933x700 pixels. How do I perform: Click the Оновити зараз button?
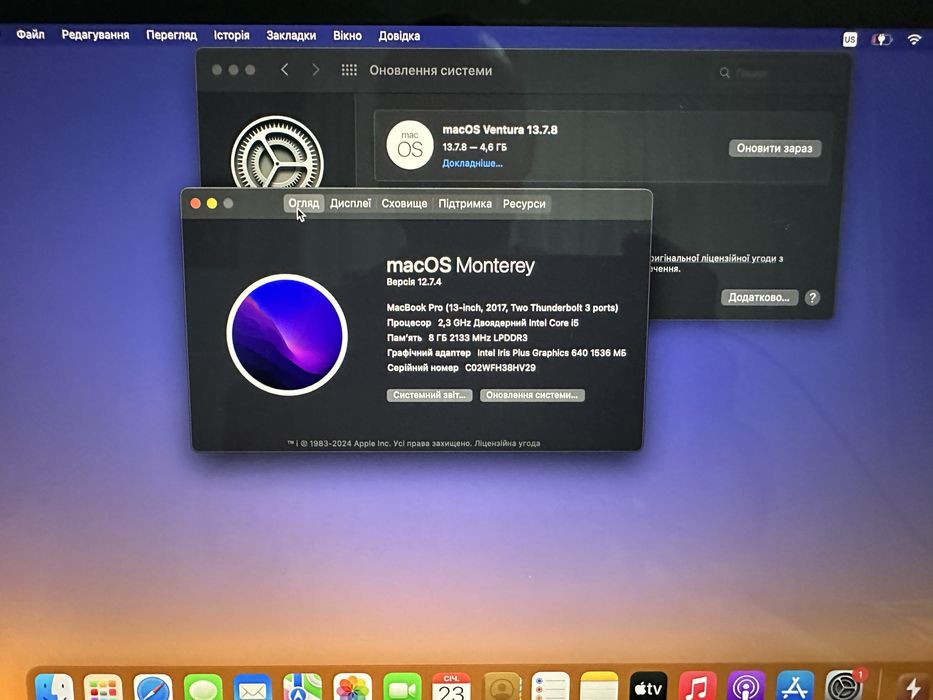click(x=775, y=148)
